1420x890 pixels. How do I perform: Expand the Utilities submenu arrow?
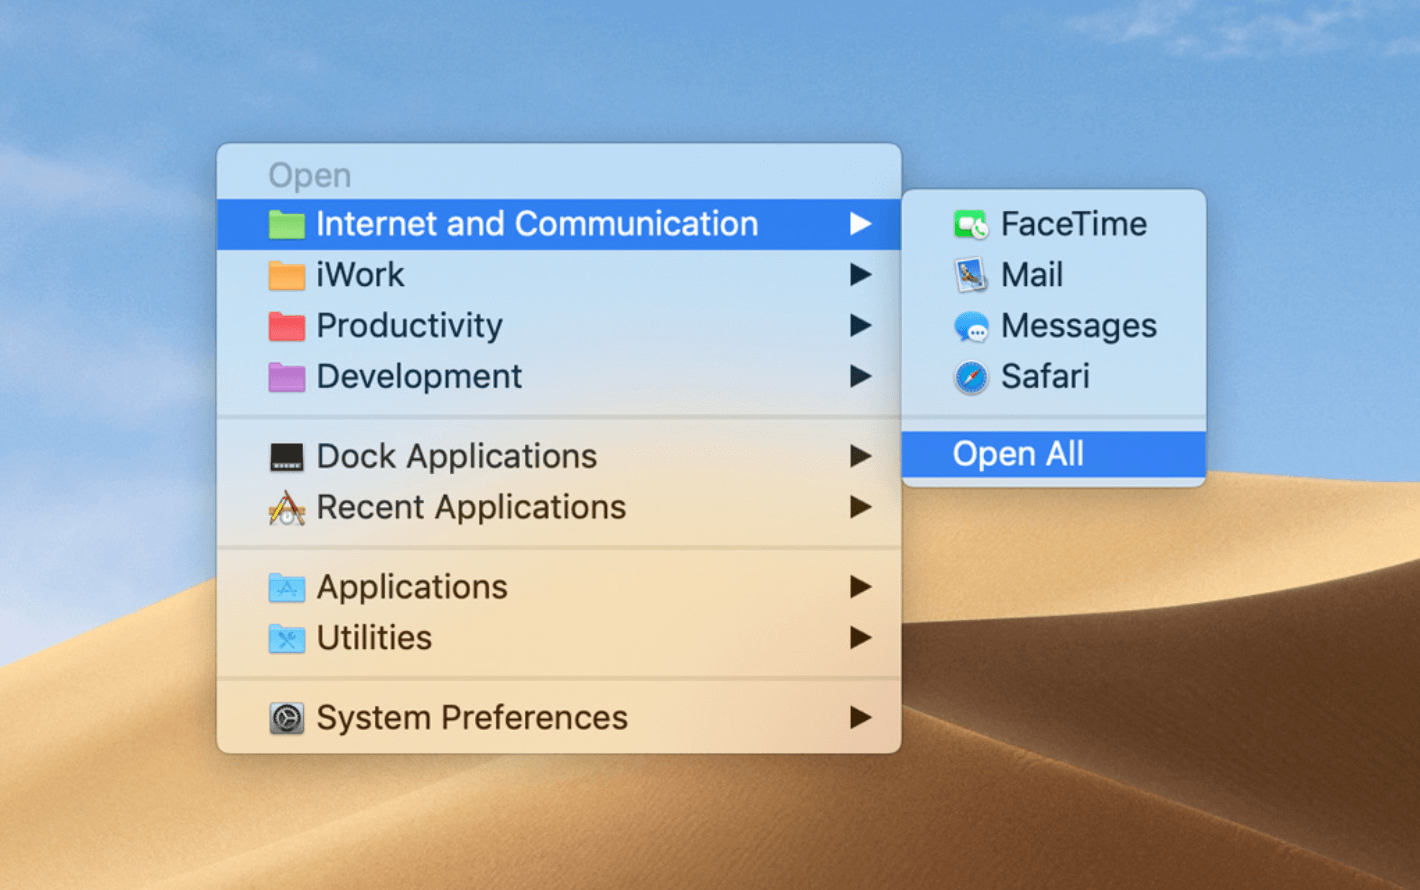coord(860,637)
